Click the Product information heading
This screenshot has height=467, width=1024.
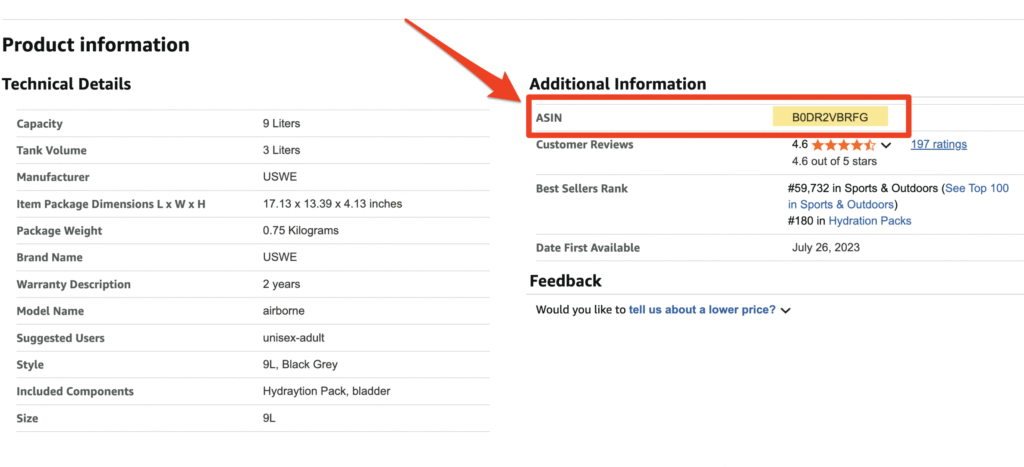pos(96,45)
